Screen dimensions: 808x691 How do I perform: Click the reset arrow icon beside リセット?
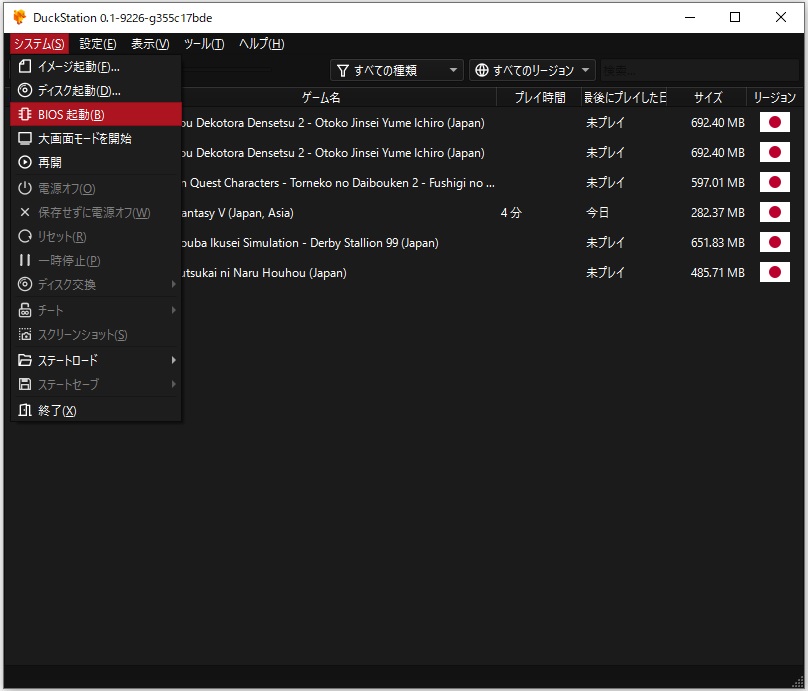(x=25, y=236)
